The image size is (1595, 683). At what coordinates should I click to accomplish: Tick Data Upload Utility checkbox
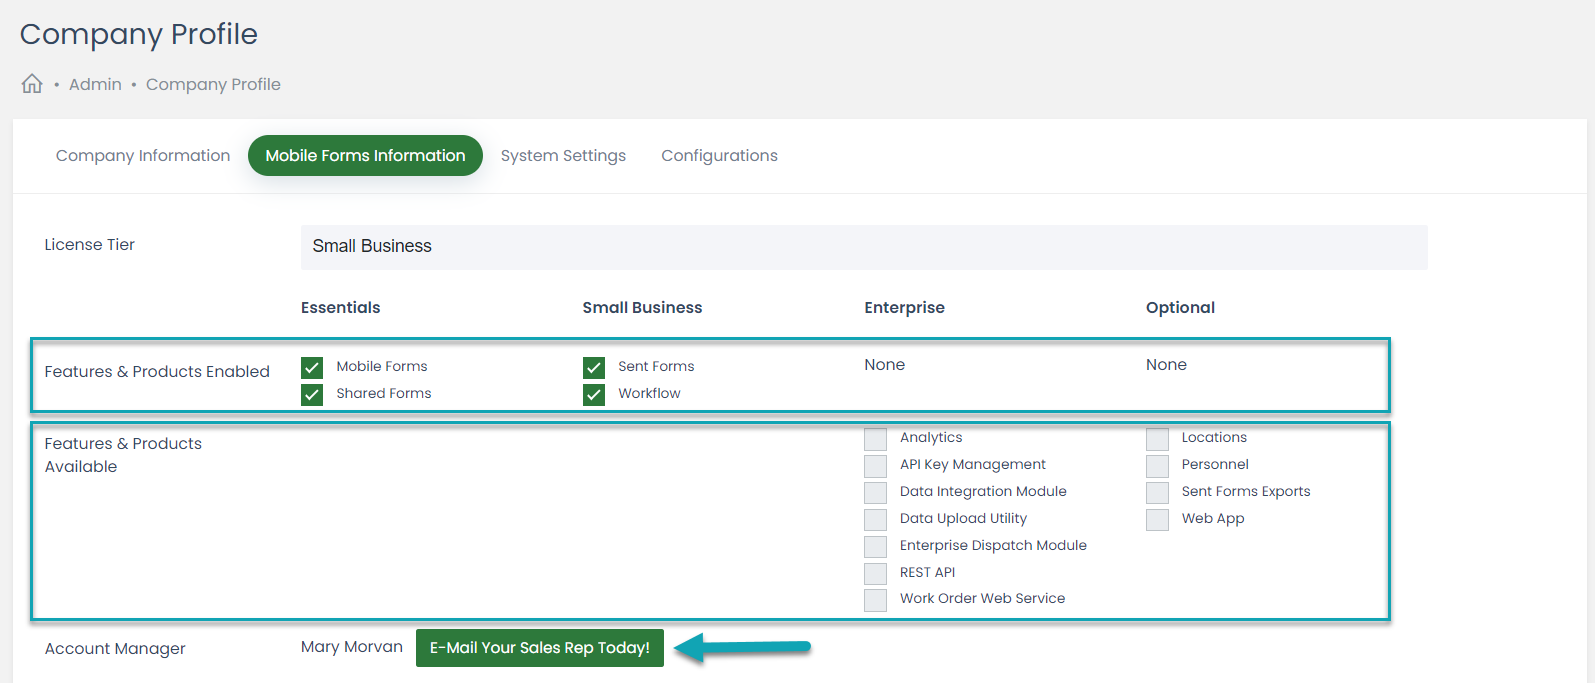click(875, 520)
